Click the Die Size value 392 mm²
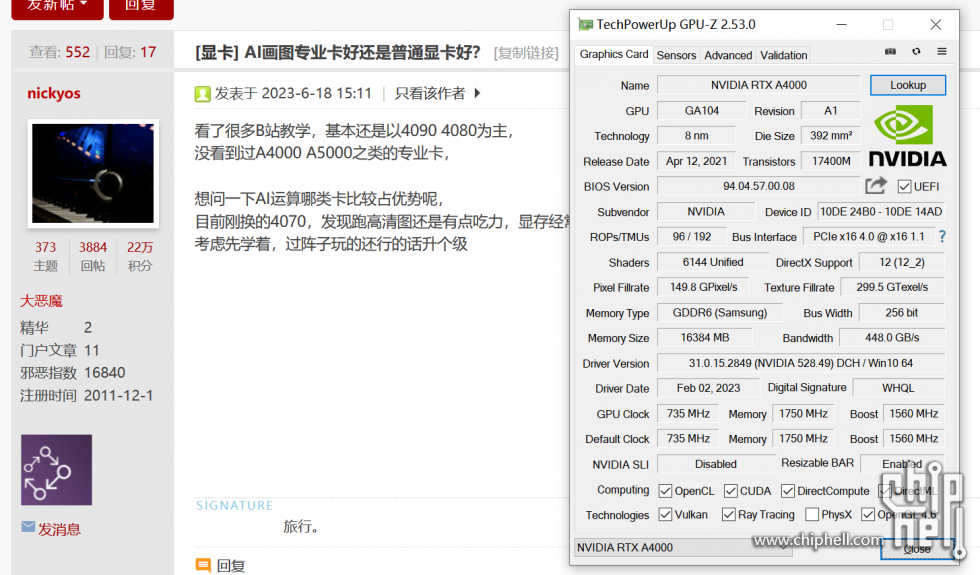Viewport: 980px width, 575px height. 831,136
